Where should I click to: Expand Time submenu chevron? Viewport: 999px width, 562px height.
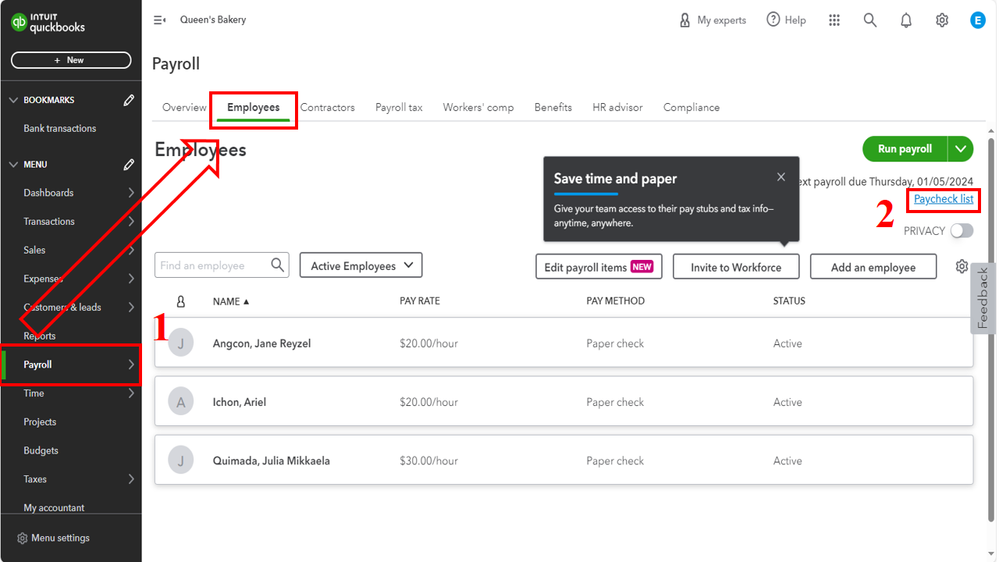131,393
